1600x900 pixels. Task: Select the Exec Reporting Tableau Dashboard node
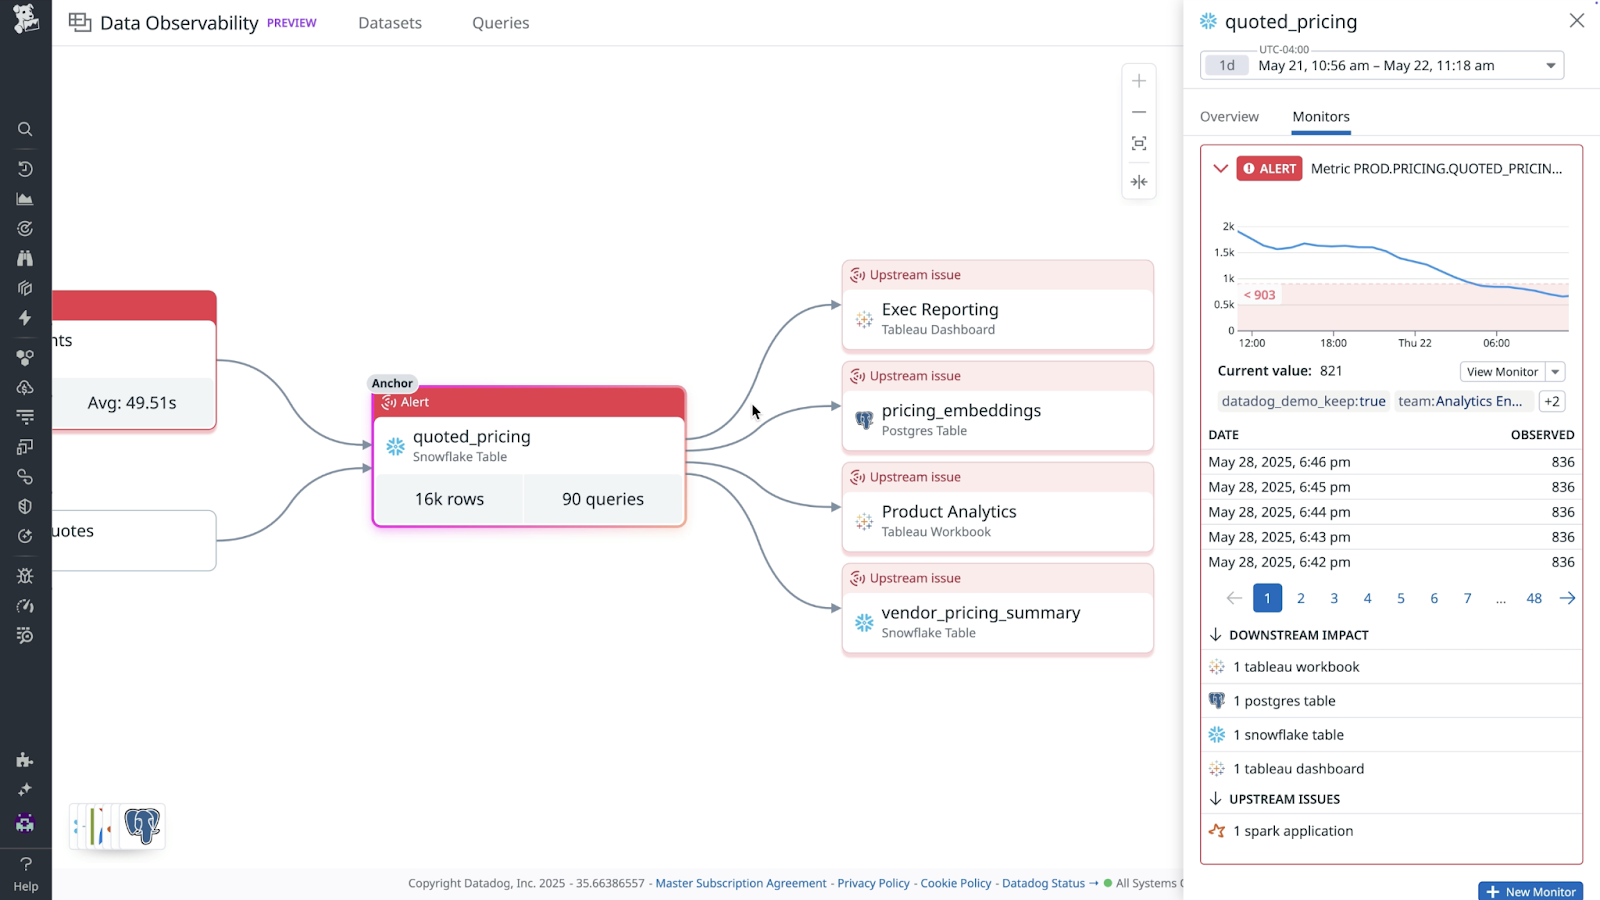[998, 306]
